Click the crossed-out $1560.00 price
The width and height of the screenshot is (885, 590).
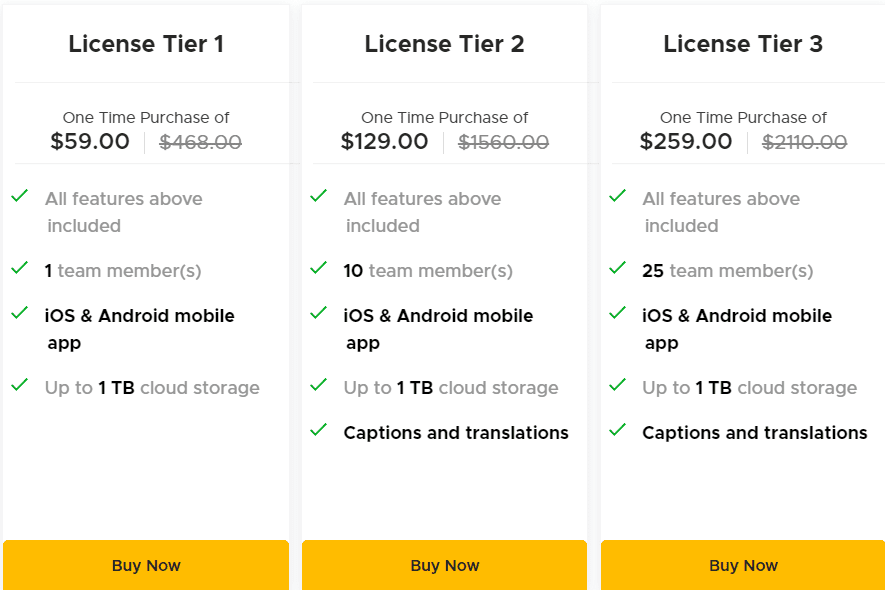tap(503, 141)
